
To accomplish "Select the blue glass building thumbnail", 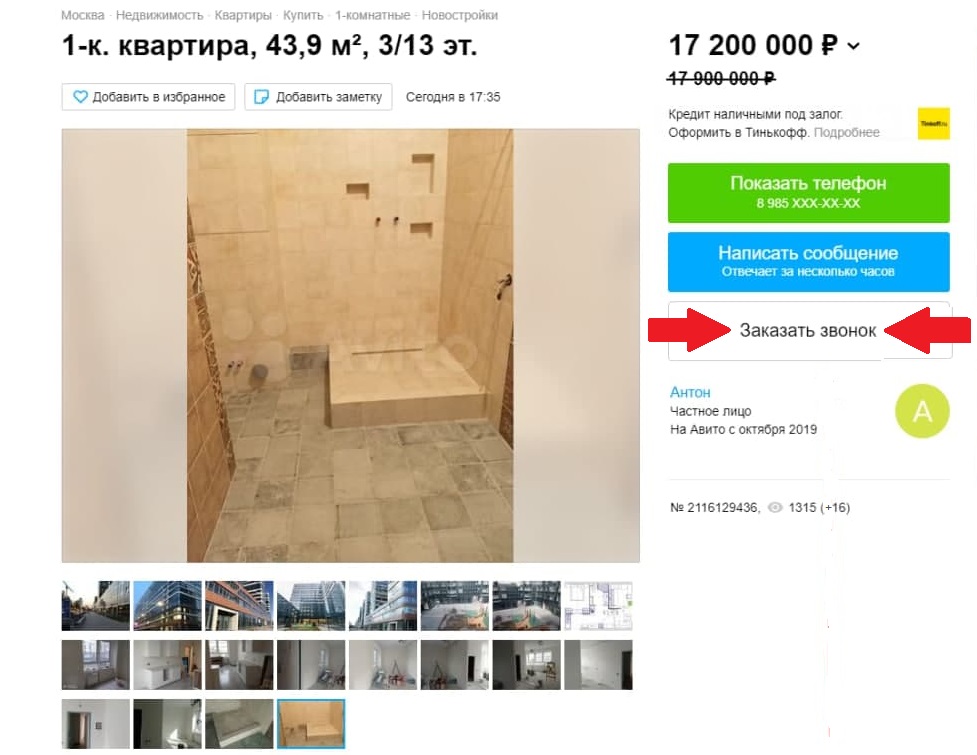I will point(167,606).
